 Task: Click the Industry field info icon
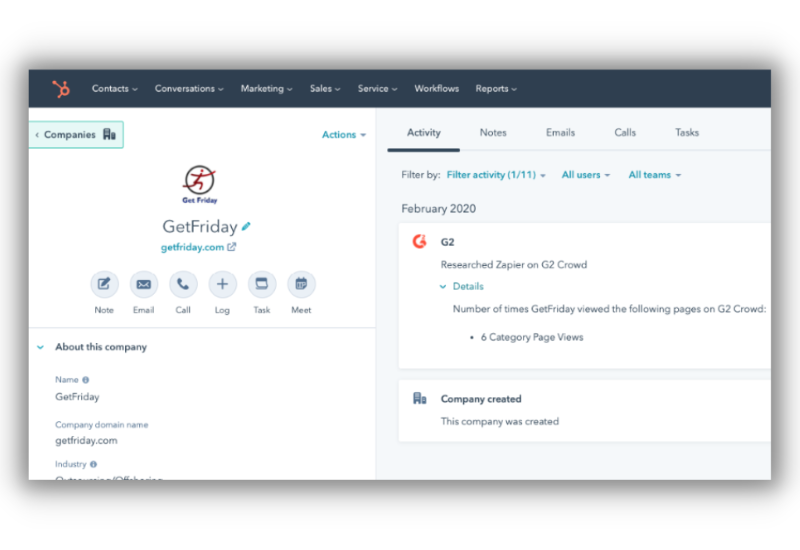(93, 464)
